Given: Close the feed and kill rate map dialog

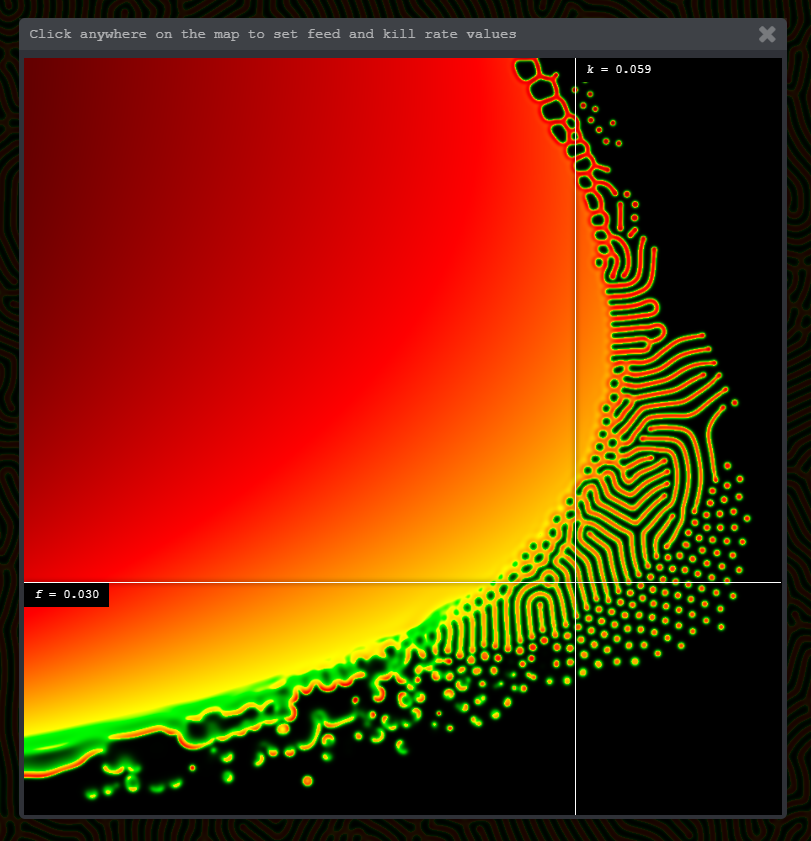Looking at the screenshot, I should coord(767,34).
